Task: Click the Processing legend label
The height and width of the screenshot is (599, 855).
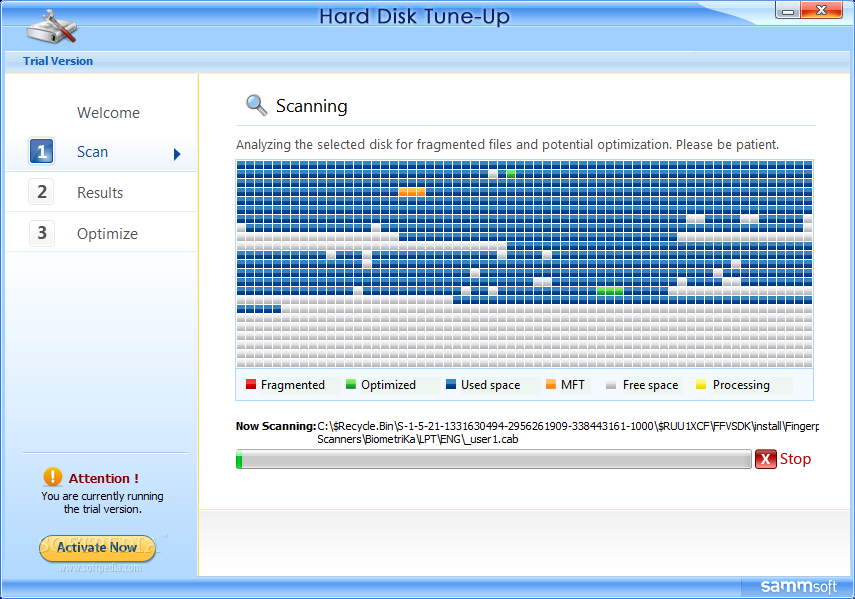Action: (741, 385)
